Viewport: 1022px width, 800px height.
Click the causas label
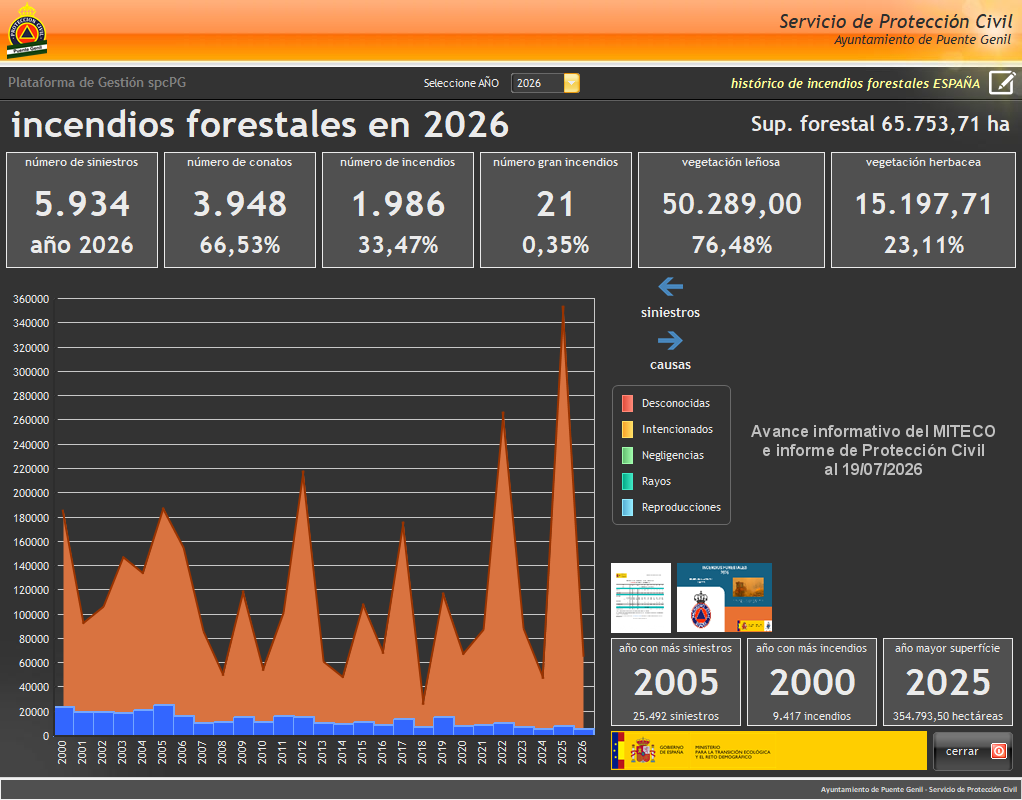(x=670, y=365)
